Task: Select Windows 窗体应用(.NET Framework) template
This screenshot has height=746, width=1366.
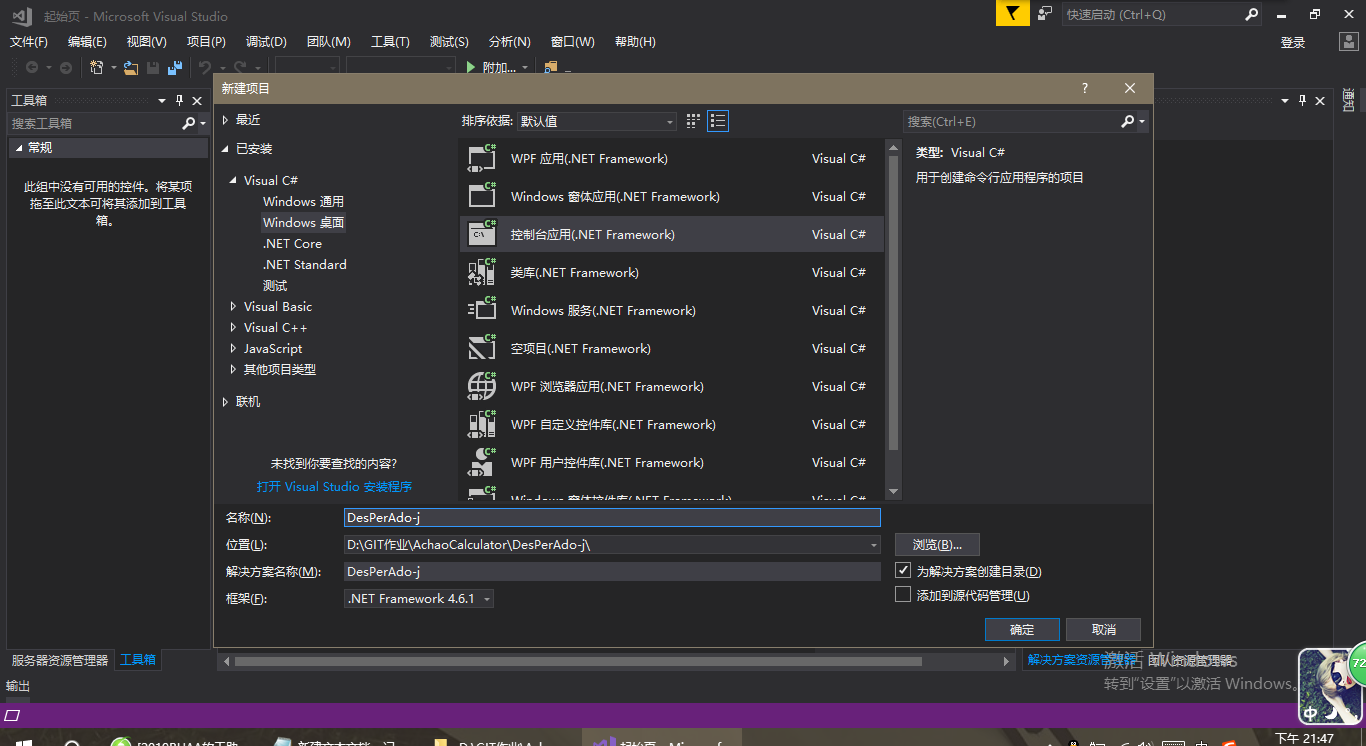Action: [x=671, y=196]
